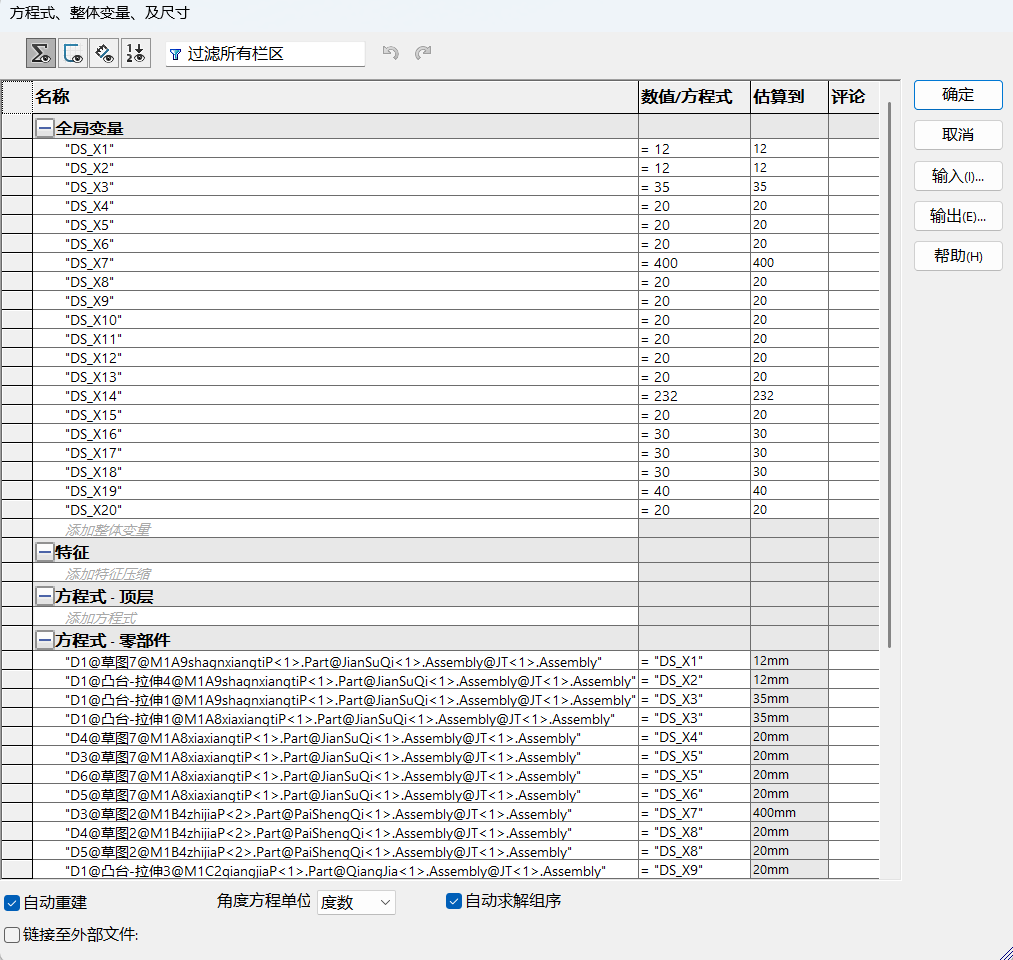Image resolution: width=1013 pixels, height=960 pixels.
Task: Click the 评论 column header
Action: point(853,97)
